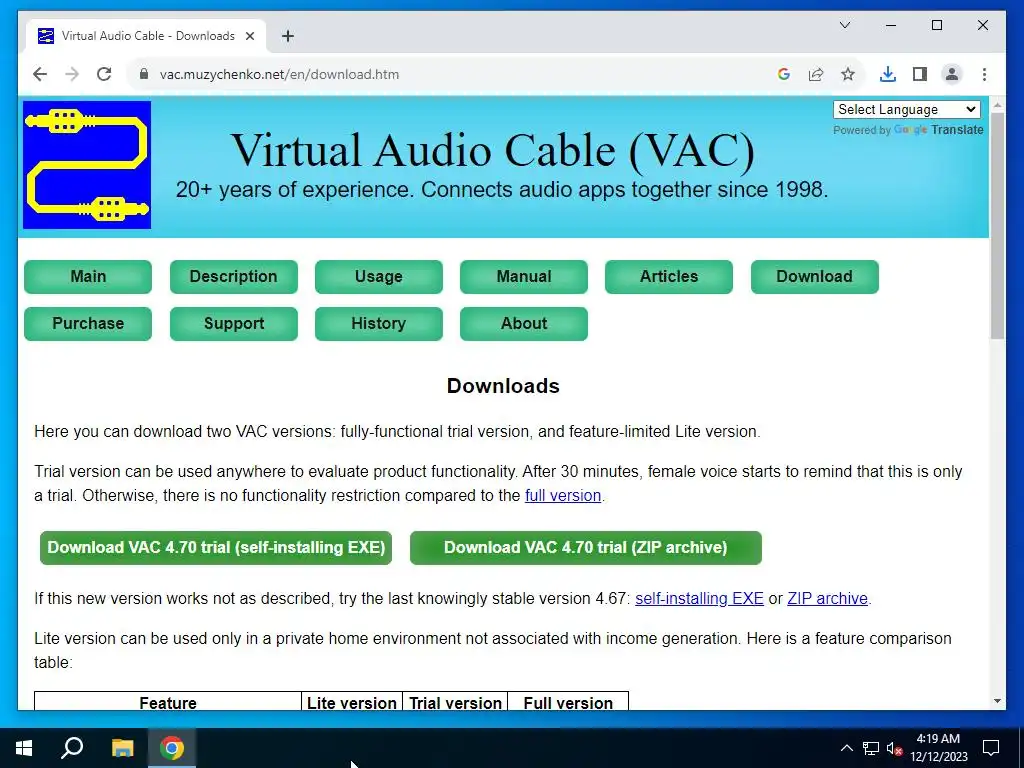Select the Virtual Audio Cable - Downloads tab

pos(147,36)
